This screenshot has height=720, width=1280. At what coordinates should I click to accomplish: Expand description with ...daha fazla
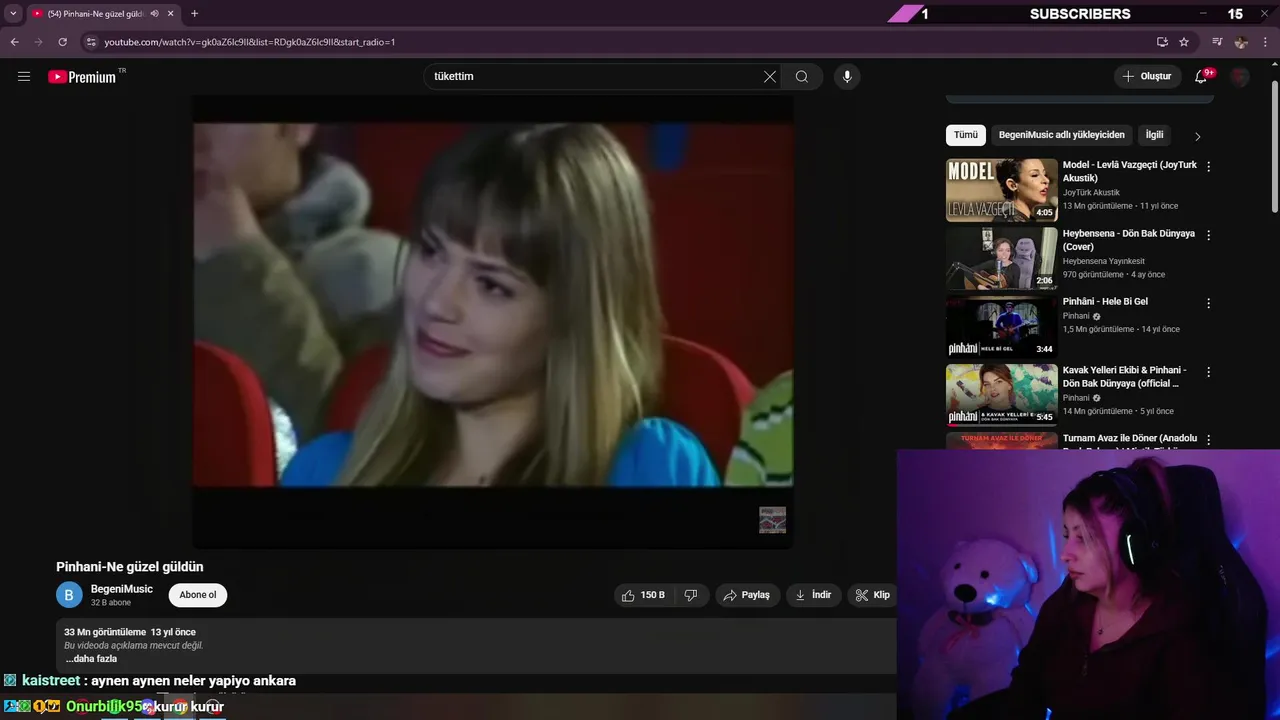91,659
